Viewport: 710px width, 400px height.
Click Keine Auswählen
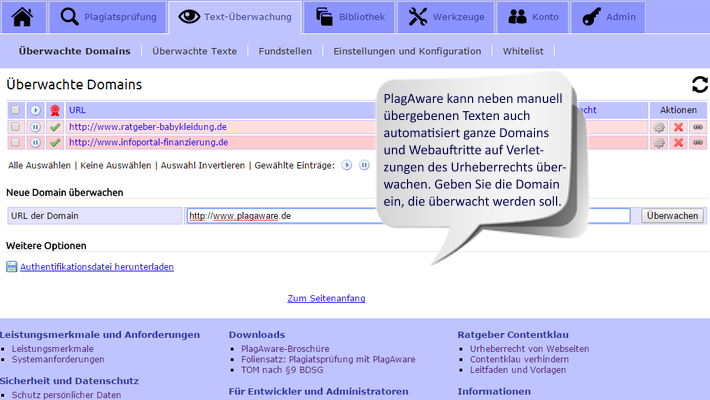(115, 165)
